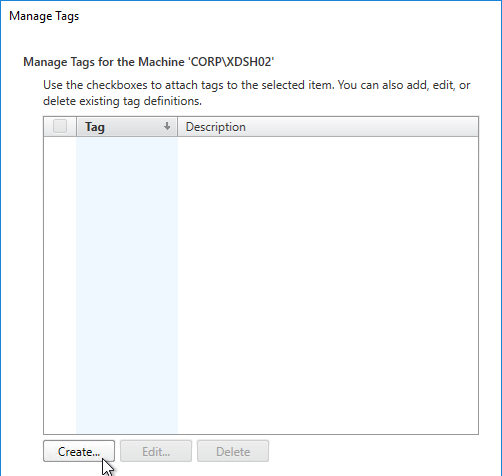Viewport: 502px width, 476px height.
Task: Sort the list by the Description column
Action: (328, 126)
